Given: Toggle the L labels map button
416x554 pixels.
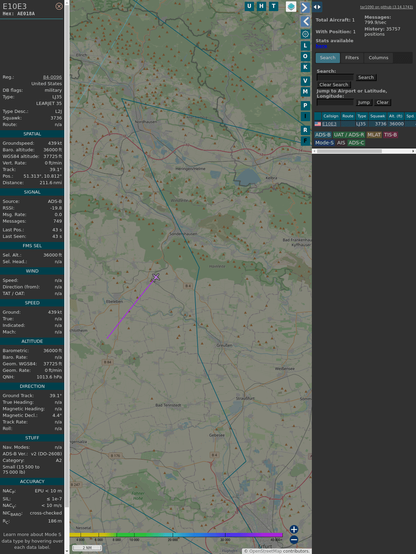Looking at the screenshot, I should pos(305,45).
